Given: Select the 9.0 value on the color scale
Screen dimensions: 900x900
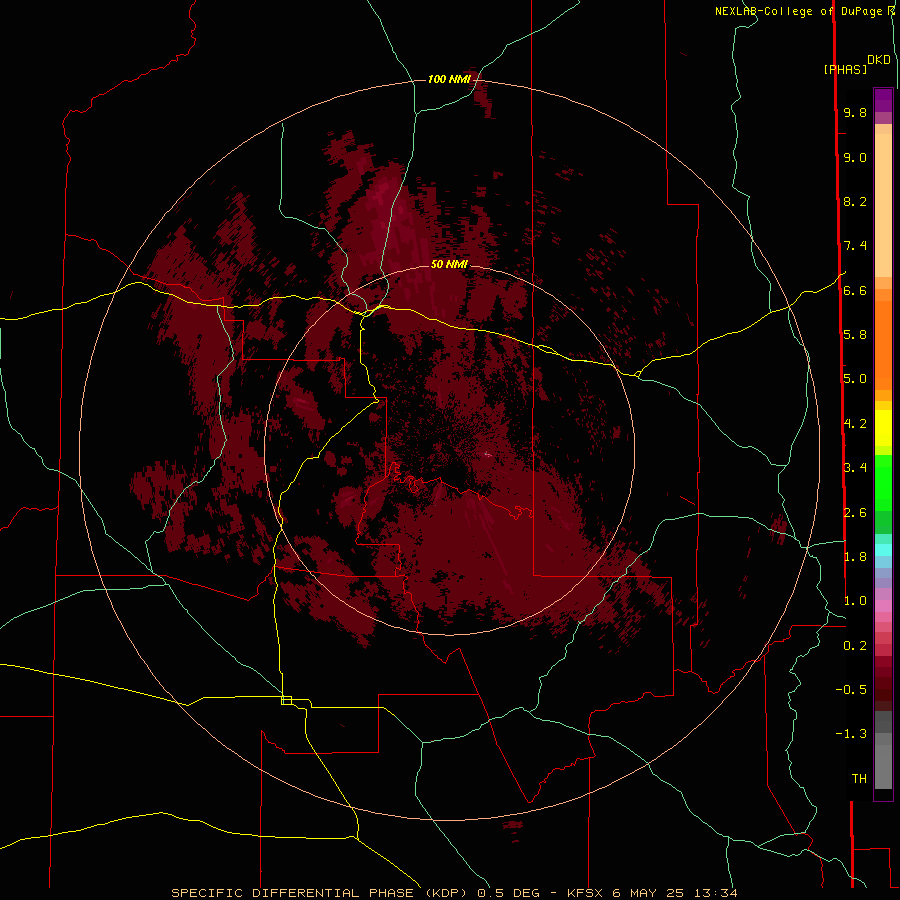Looking at the screenshot, I should (x=855, y=157).
